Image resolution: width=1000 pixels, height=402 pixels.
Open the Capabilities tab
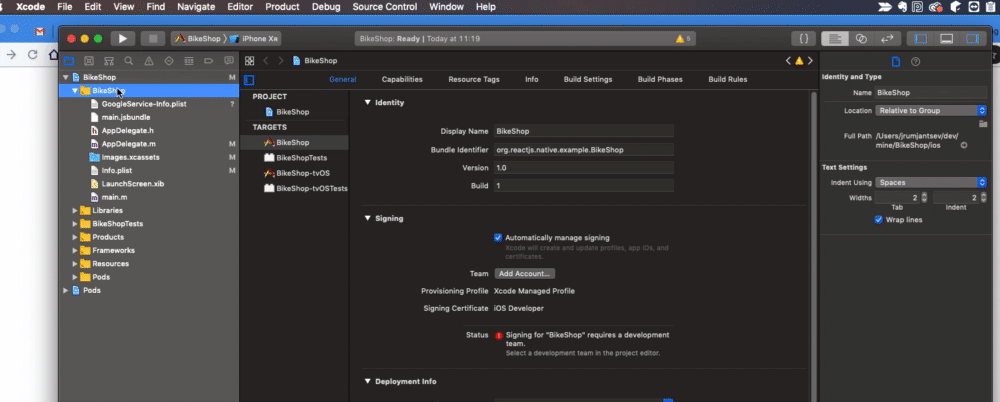point(402,80)
